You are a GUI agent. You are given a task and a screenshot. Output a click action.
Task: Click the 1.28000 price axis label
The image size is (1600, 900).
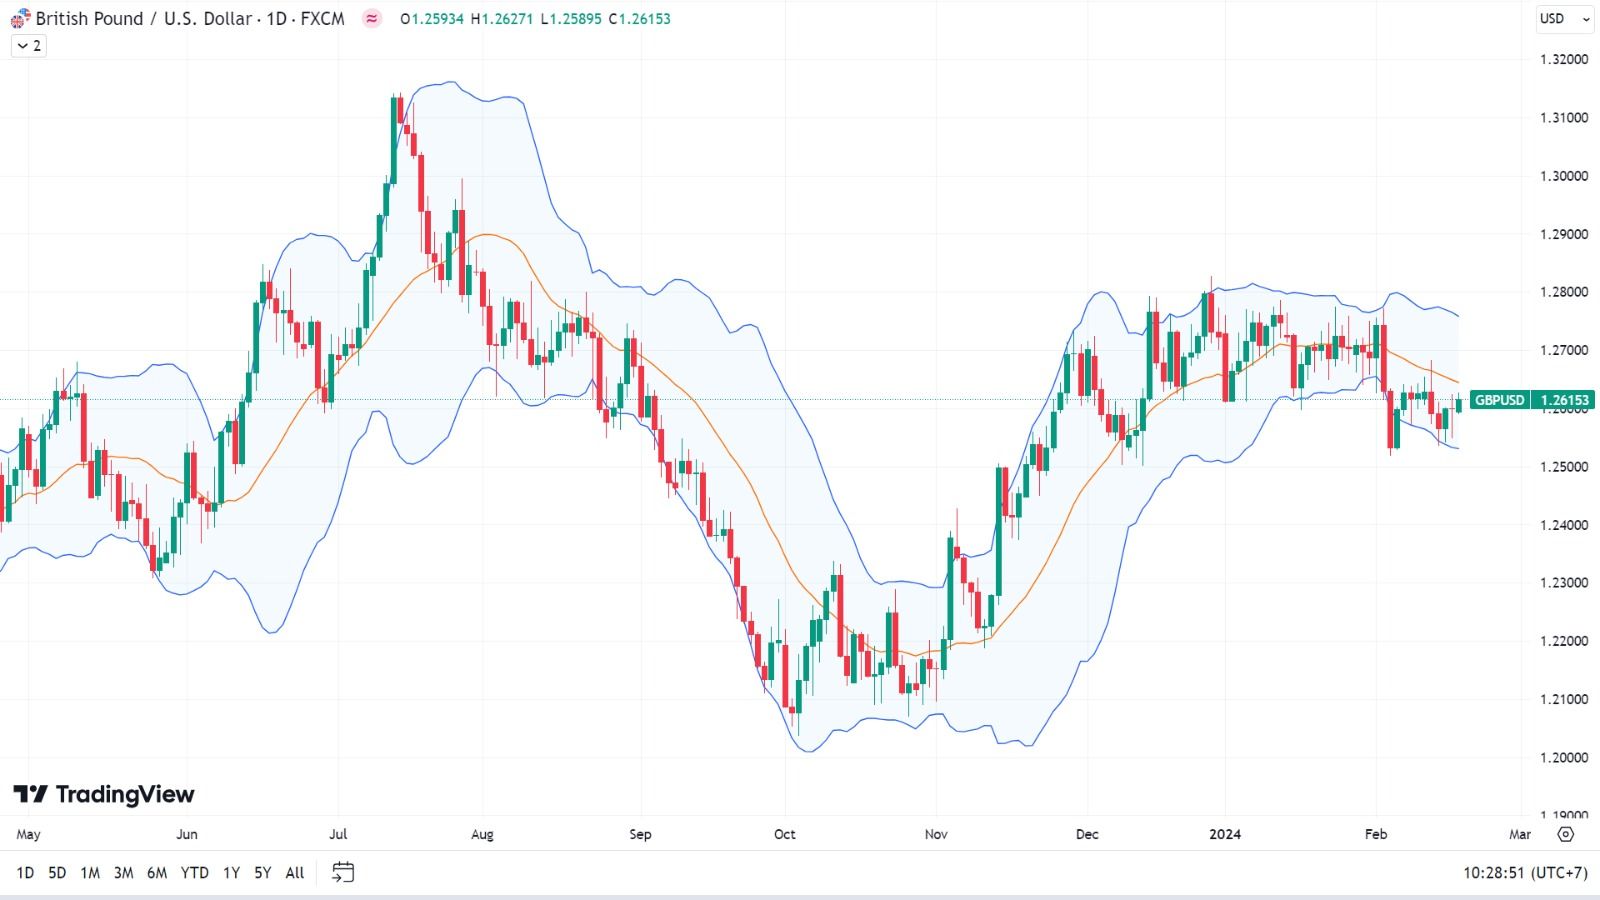[x=1564, y=292]
